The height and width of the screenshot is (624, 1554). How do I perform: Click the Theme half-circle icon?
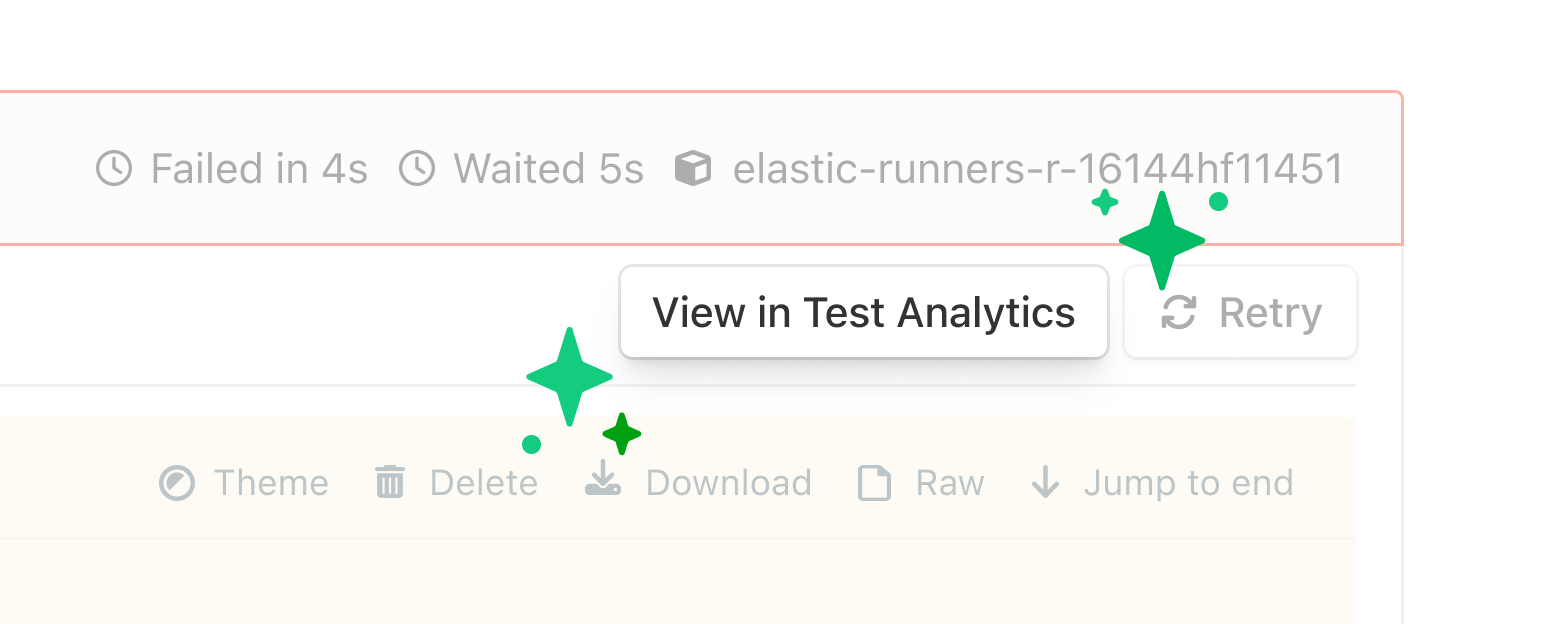(x=177, y=483)
